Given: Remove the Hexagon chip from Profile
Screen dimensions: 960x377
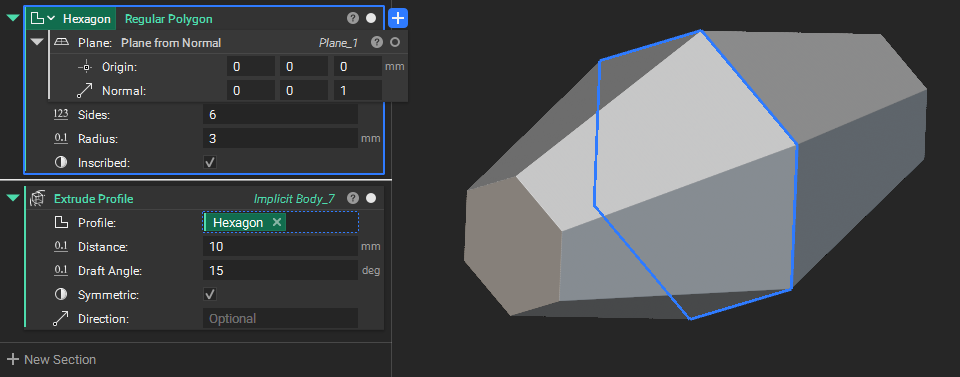Looking at the screenshot, I should click(x=277, y=222).
